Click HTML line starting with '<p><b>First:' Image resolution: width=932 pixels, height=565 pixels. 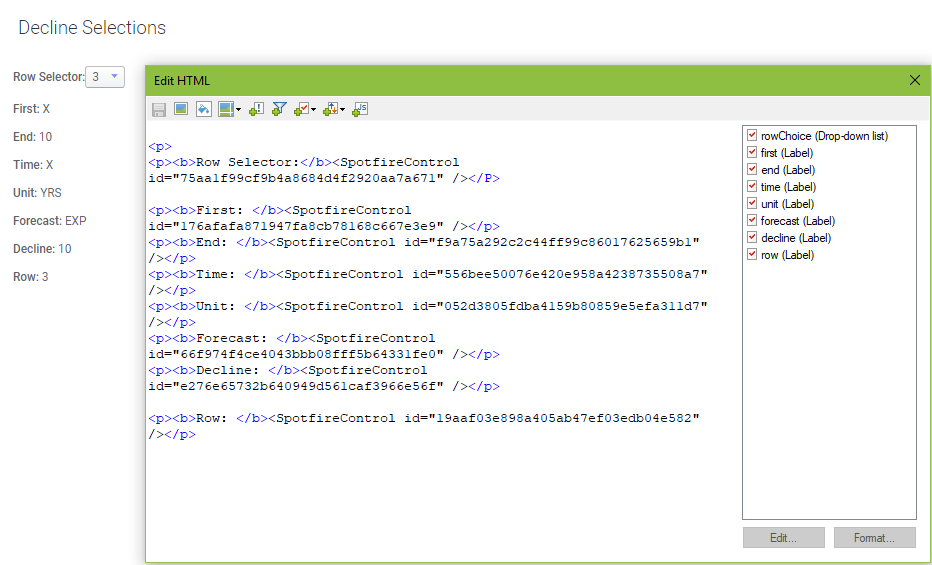click(x=280, y=210)
